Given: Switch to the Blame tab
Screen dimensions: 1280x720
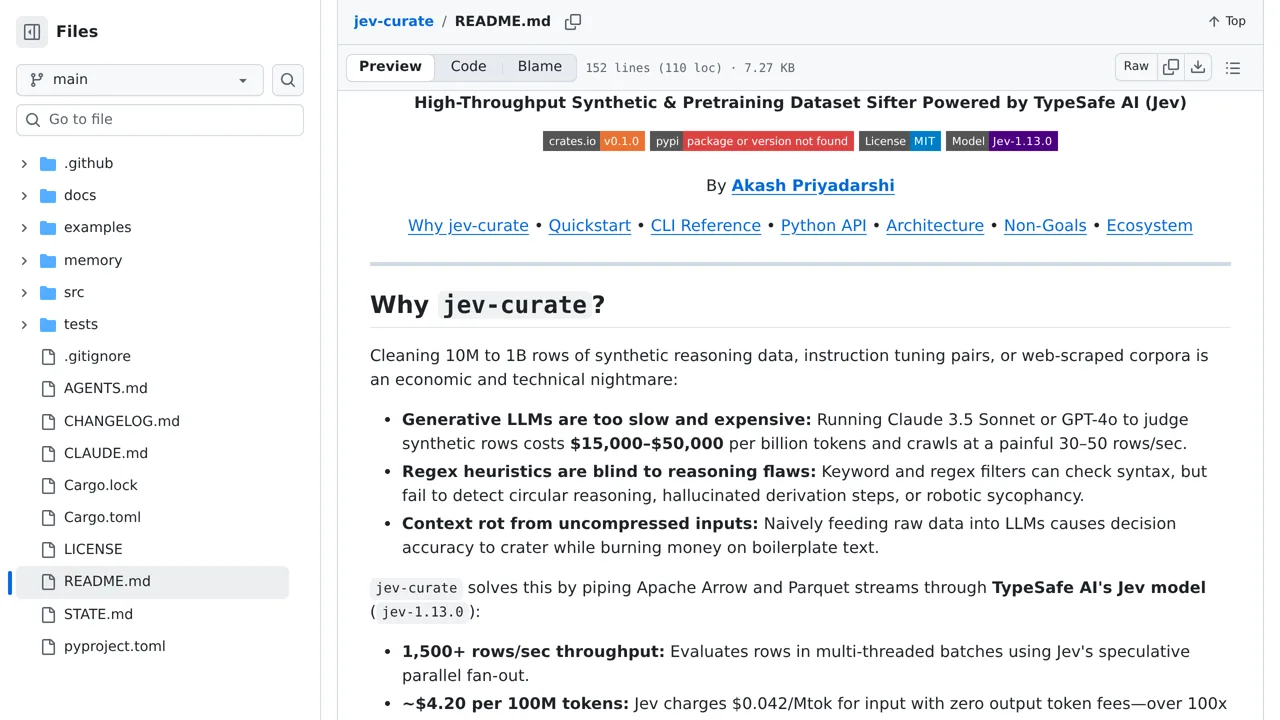Looking at the screenshot, I should coord(540,67).
